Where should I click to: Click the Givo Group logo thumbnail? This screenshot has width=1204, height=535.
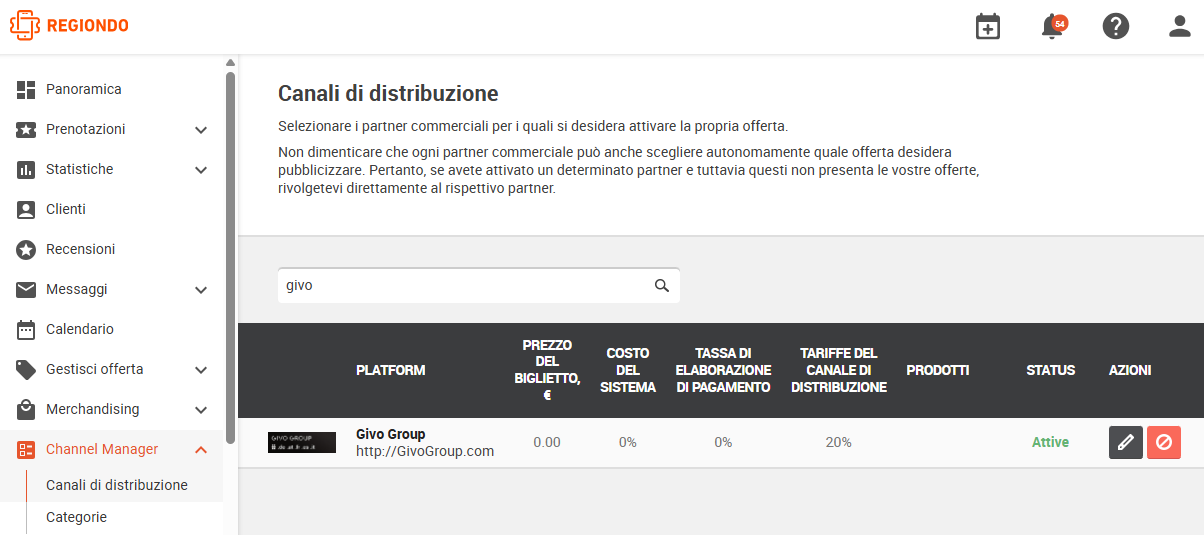(x=302, y=442)
